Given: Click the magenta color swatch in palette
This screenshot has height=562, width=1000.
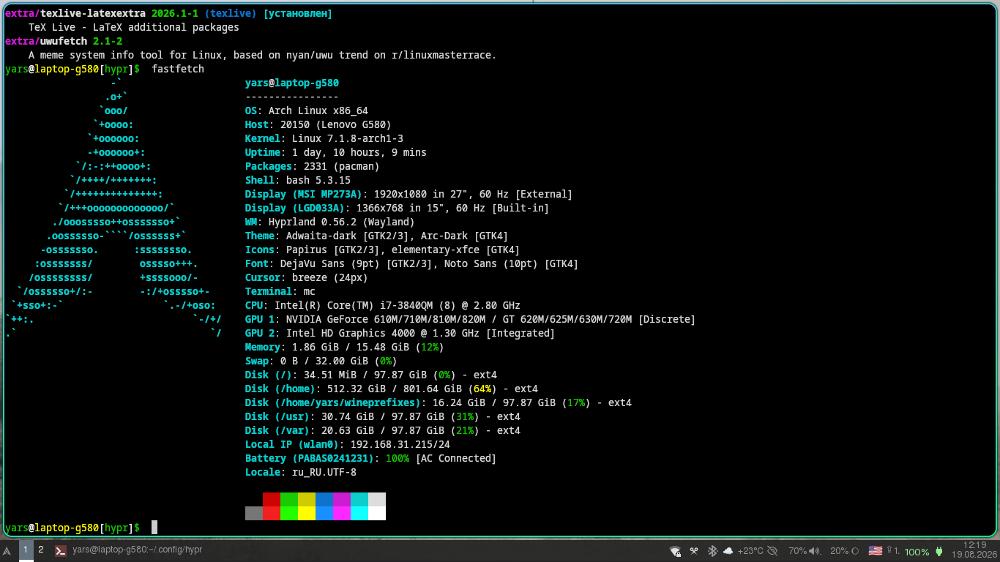Looking at the screenshot, I should (342, 506).
